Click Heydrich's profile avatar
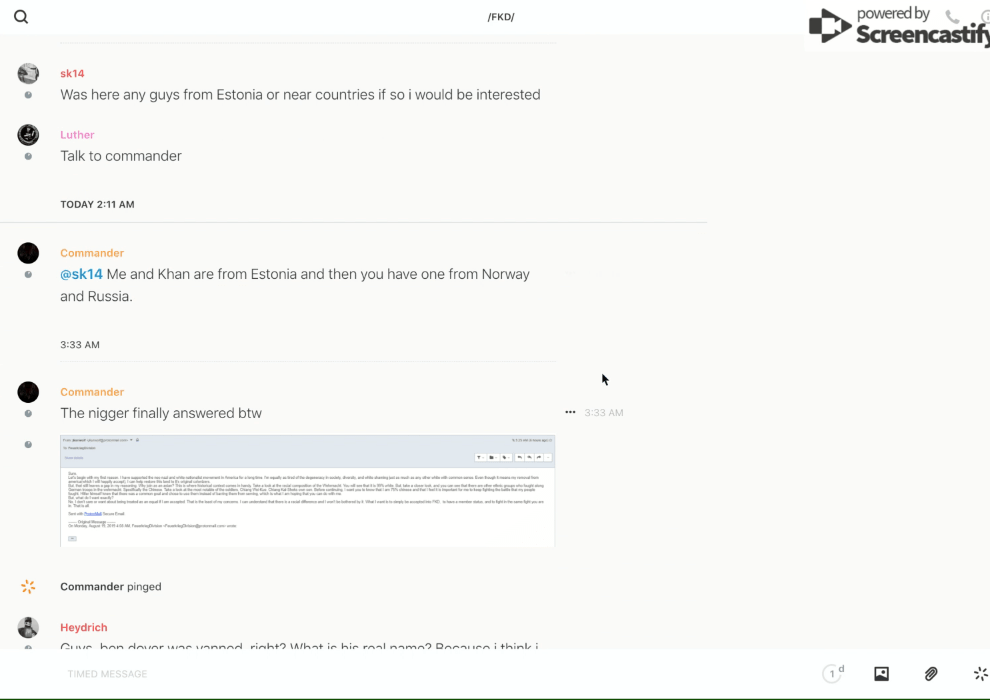Viewport: 990px width, 700px height. [x=28, y=628]
